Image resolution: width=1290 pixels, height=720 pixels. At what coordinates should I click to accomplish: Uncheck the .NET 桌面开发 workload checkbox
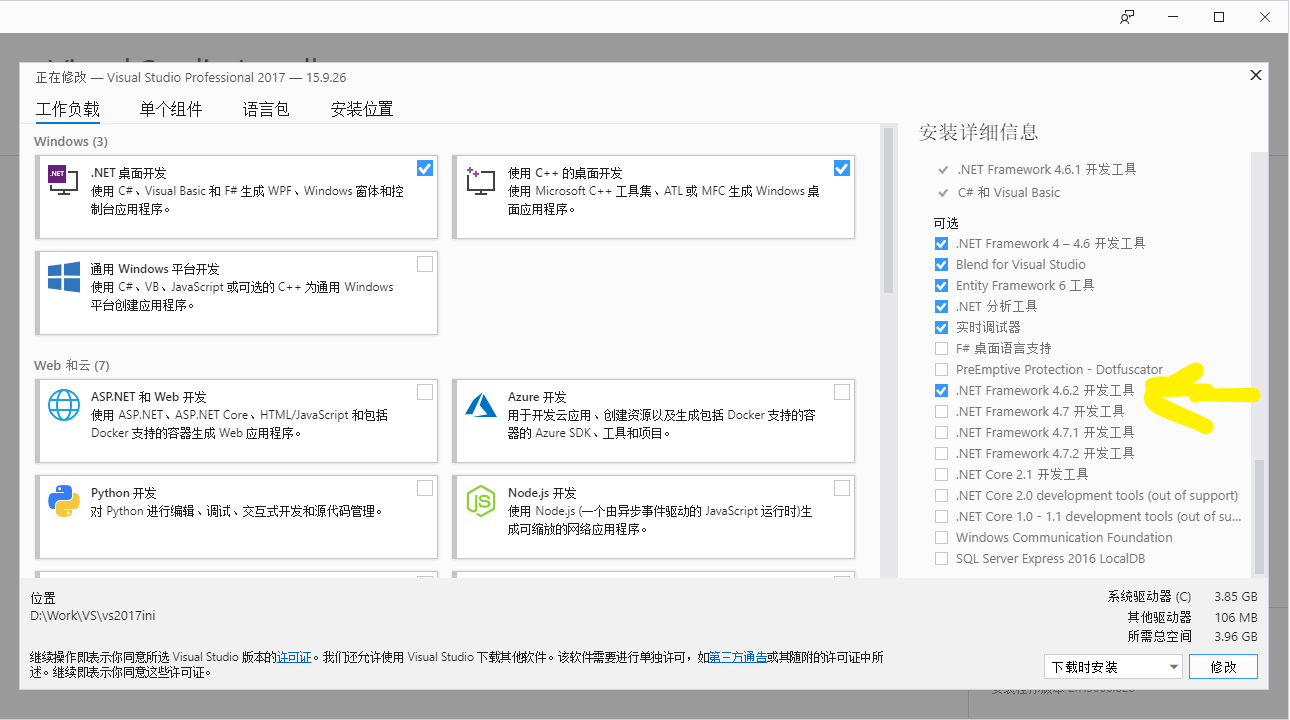click(425, 168)
